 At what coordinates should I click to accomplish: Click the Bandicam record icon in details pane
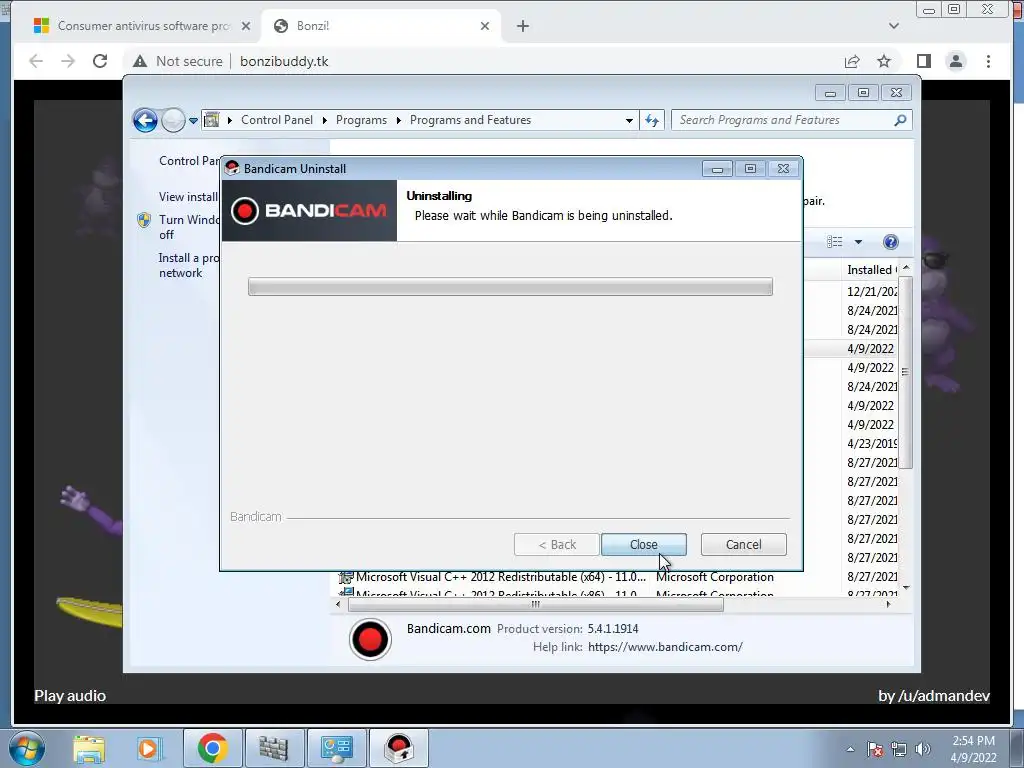[370, 639]
